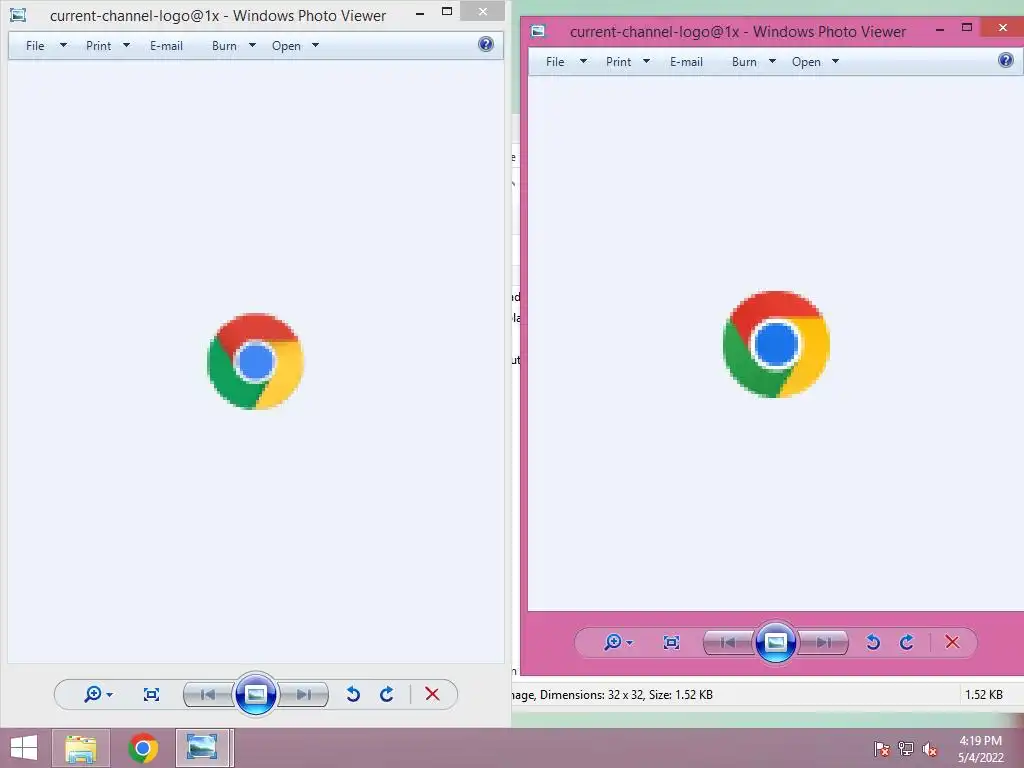Go to previous image in left viewer

point(208,694)
